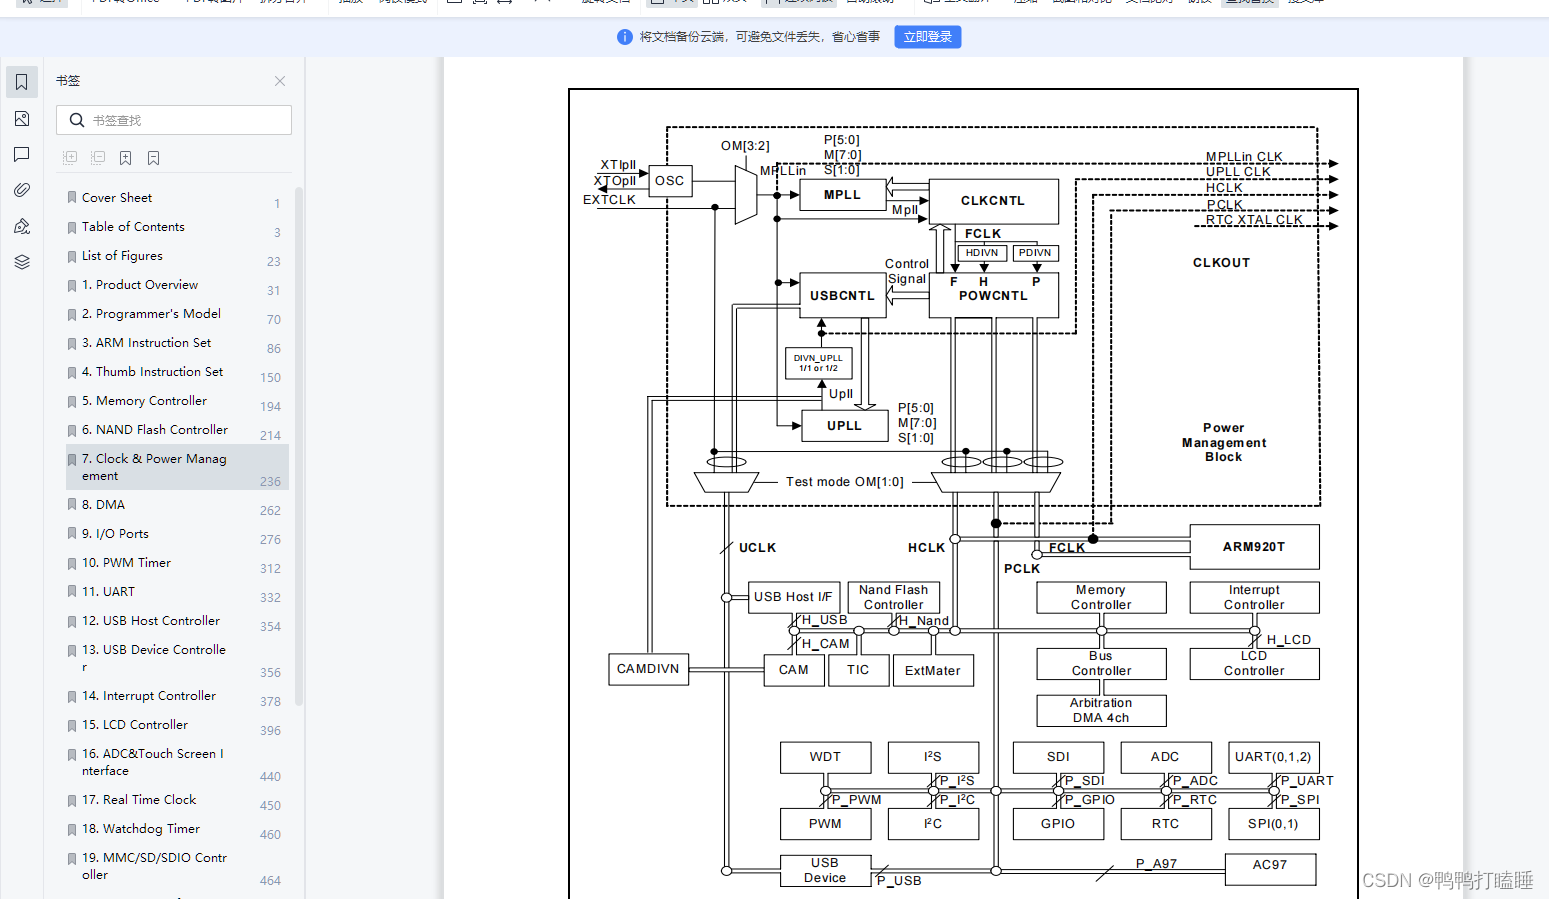The width and height of the screenshot is (1549, 899).
Task: Open 15. LCD Controller bookmark
Action: 135,725
